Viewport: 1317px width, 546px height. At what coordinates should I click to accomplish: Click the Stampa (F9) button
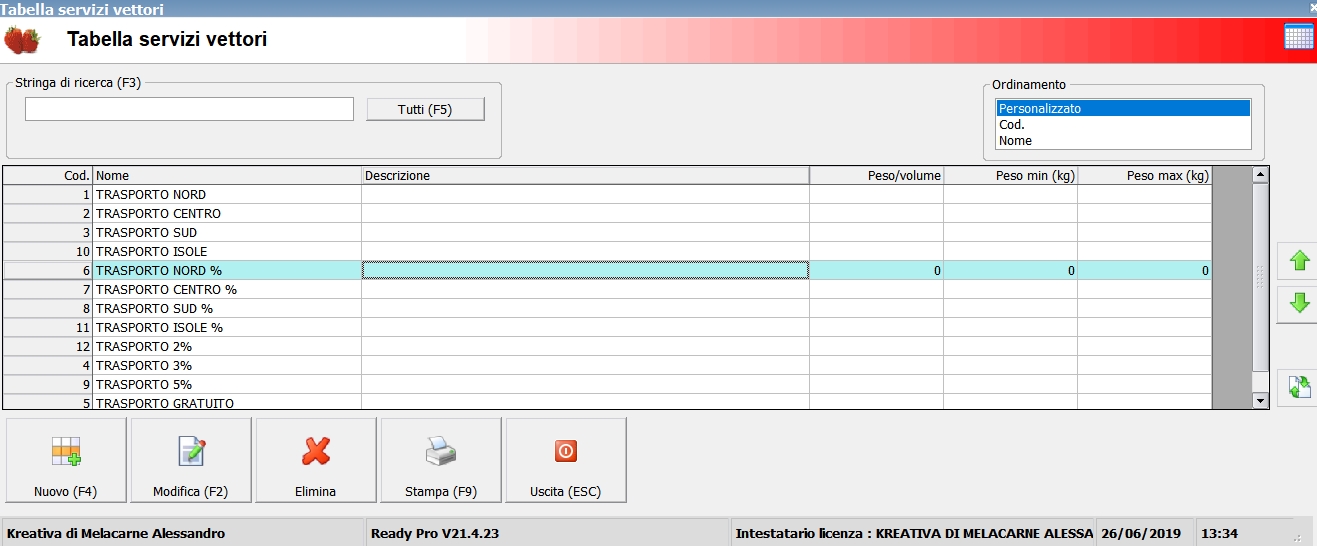[441, 460]
